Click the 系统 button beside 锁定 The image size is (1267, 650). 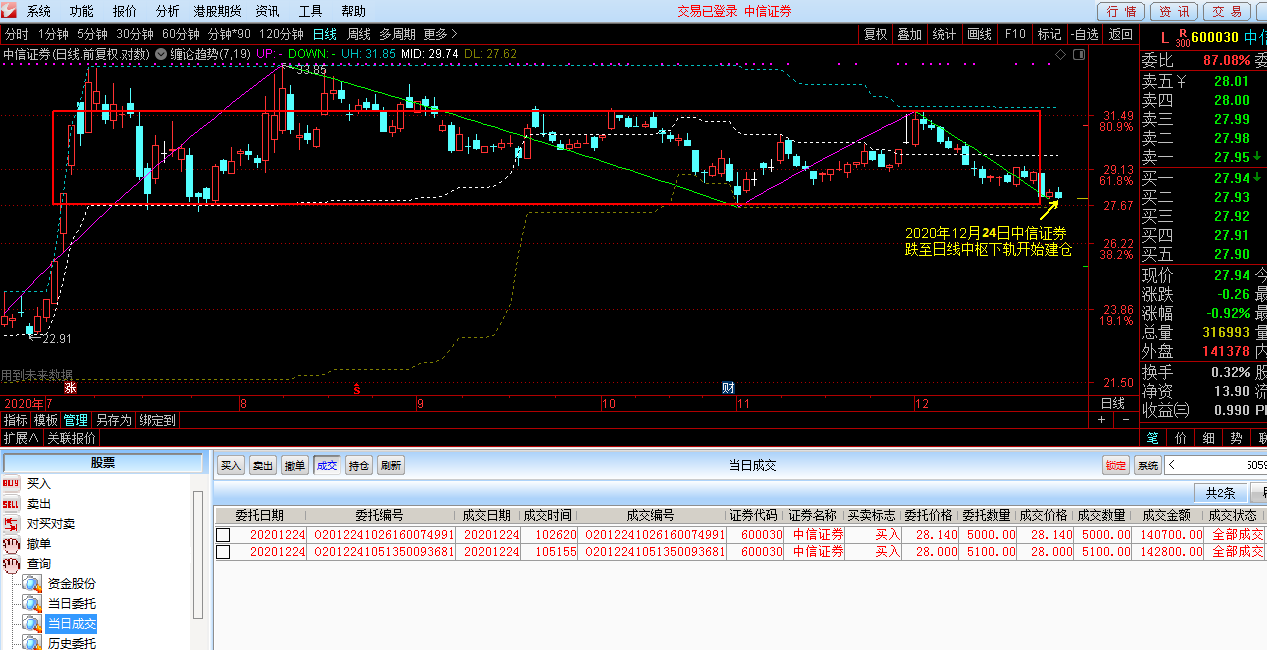tap(1148, 465)
